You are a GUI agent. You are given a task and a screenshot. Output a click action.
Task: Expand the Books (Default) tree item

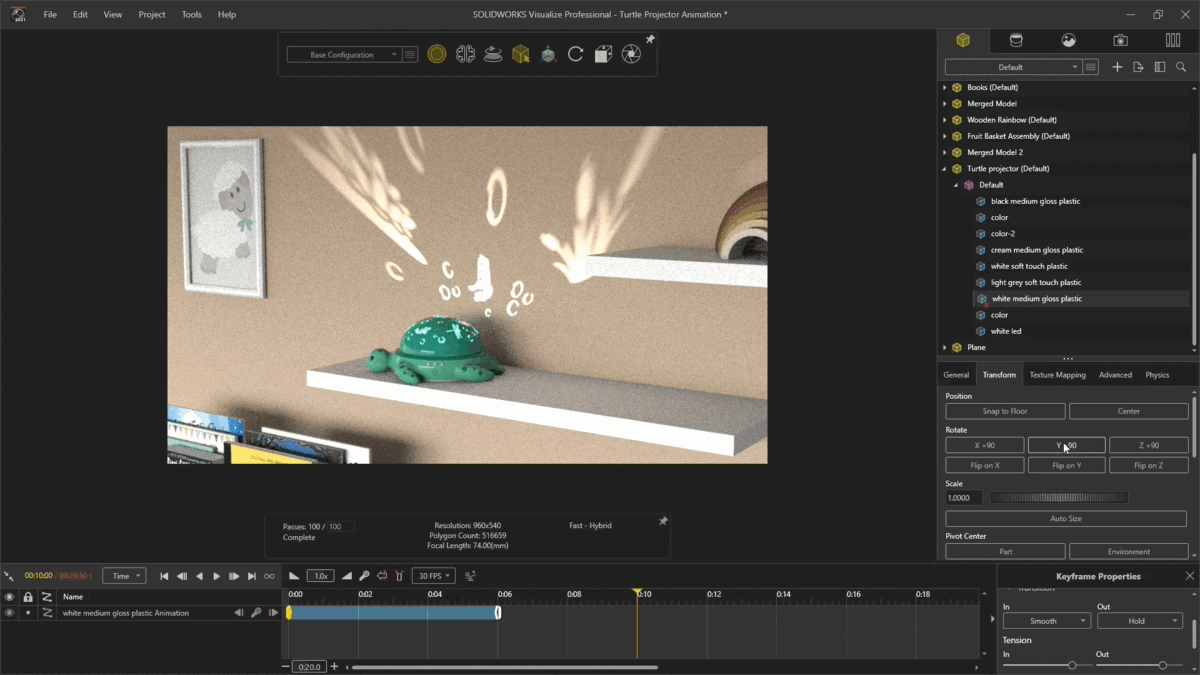click(x=944, y=87)
